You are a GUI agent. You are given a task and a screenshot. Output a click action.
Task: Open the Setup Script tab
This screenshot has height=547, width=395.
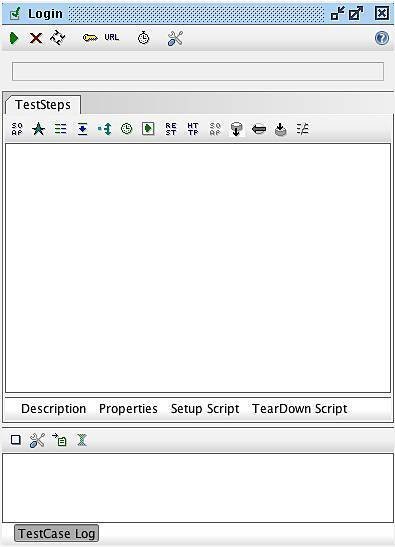tap(205, 409)
